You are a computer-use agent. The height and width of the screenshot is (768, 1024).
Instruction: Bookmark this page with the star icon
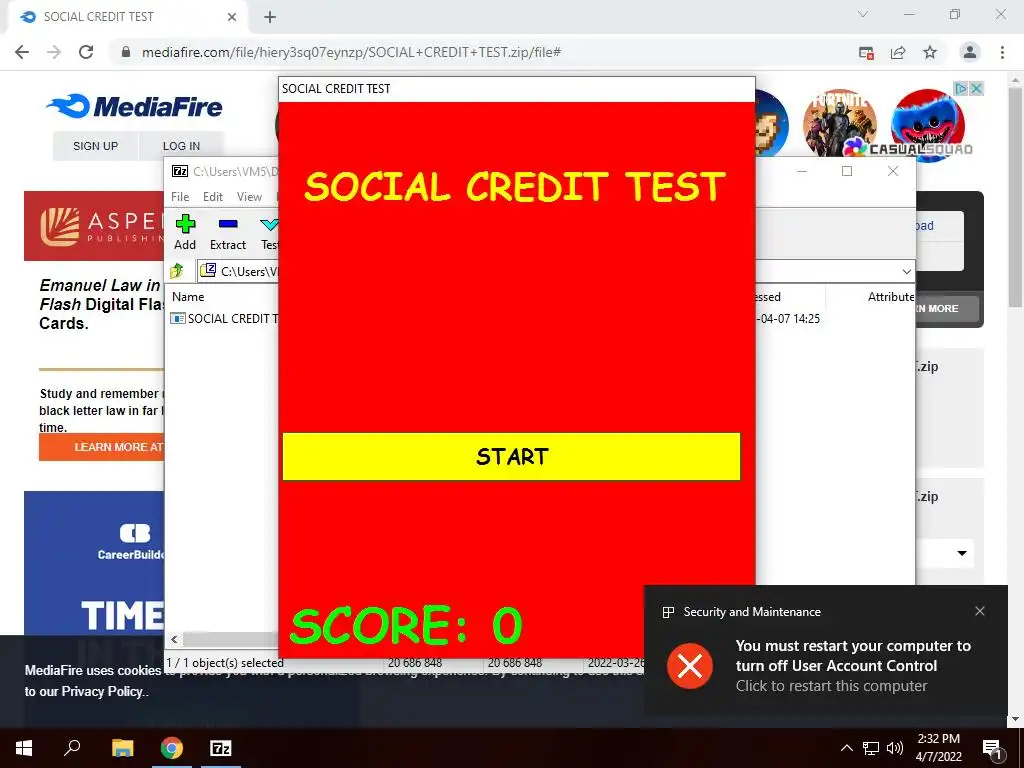930,53
